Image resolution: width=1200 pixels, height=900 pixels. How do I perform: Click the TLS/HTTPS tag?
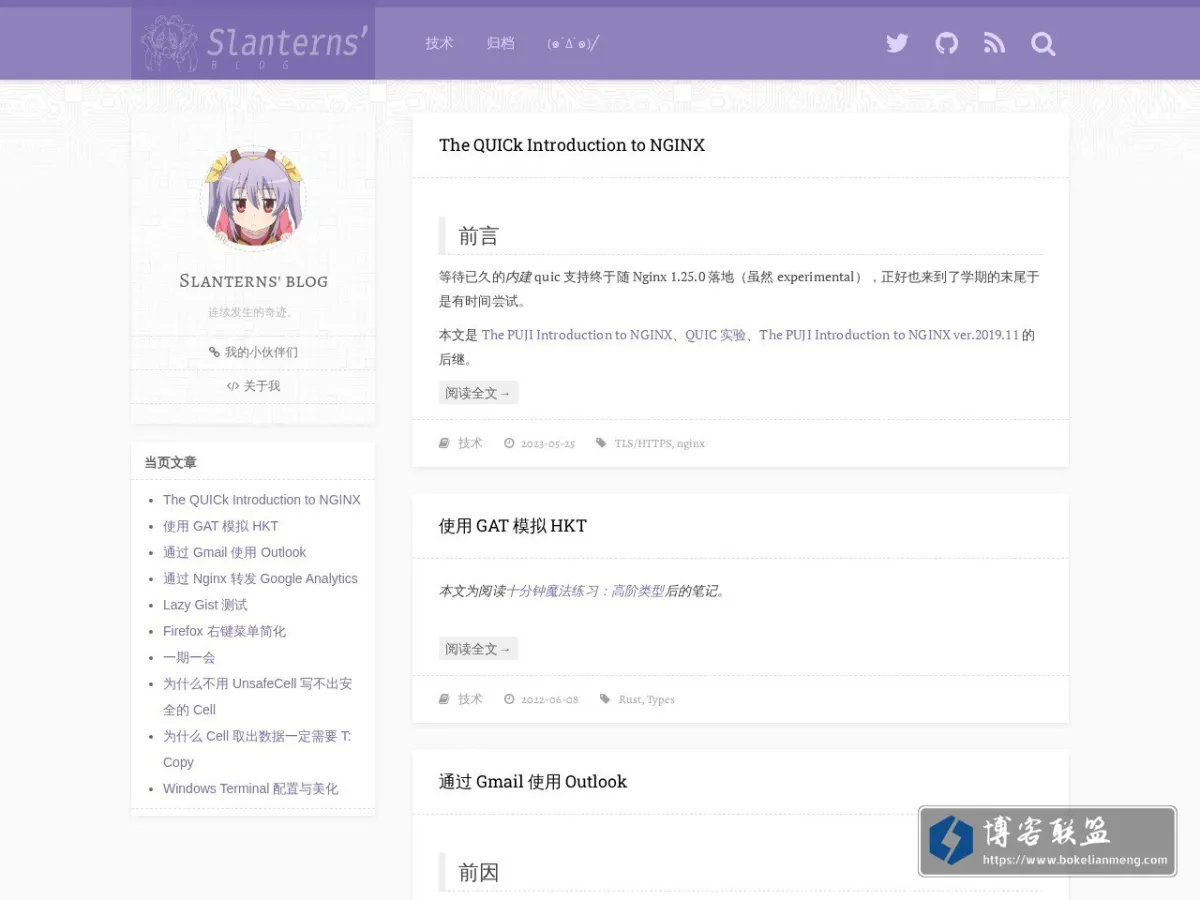643,443
